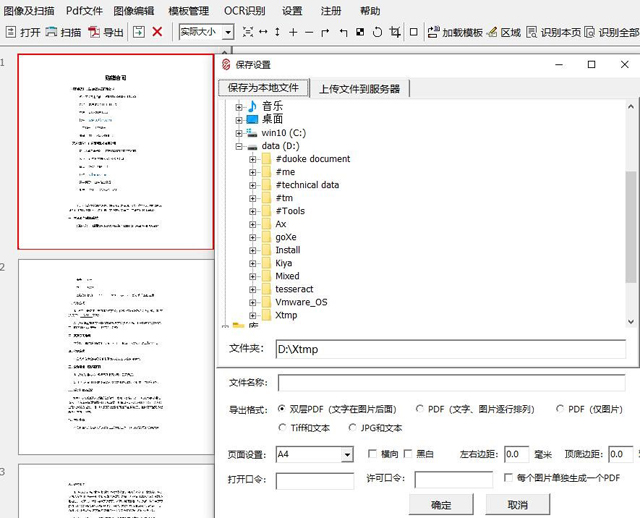Expand the #duoke document folder

click(253, 159)
